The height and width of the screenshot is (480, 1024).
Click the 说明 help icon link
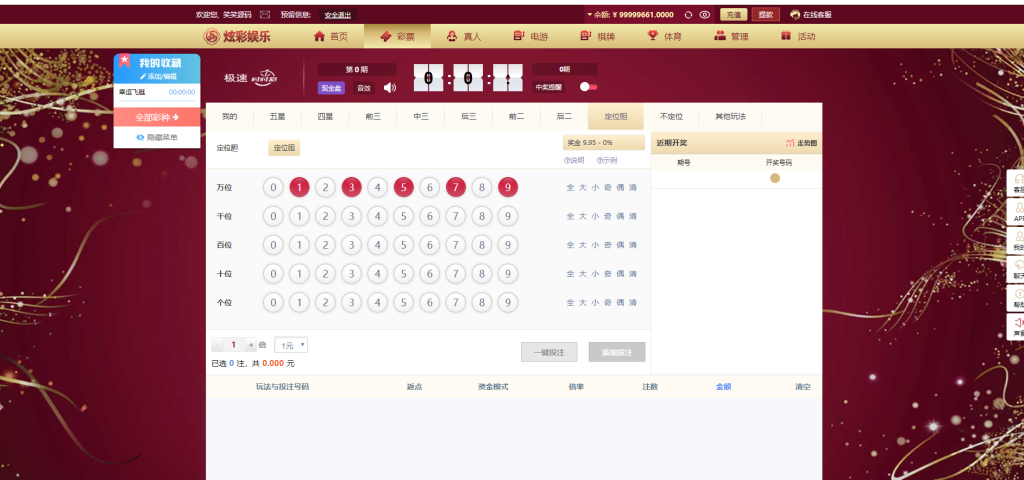click(x=574, y=160)
